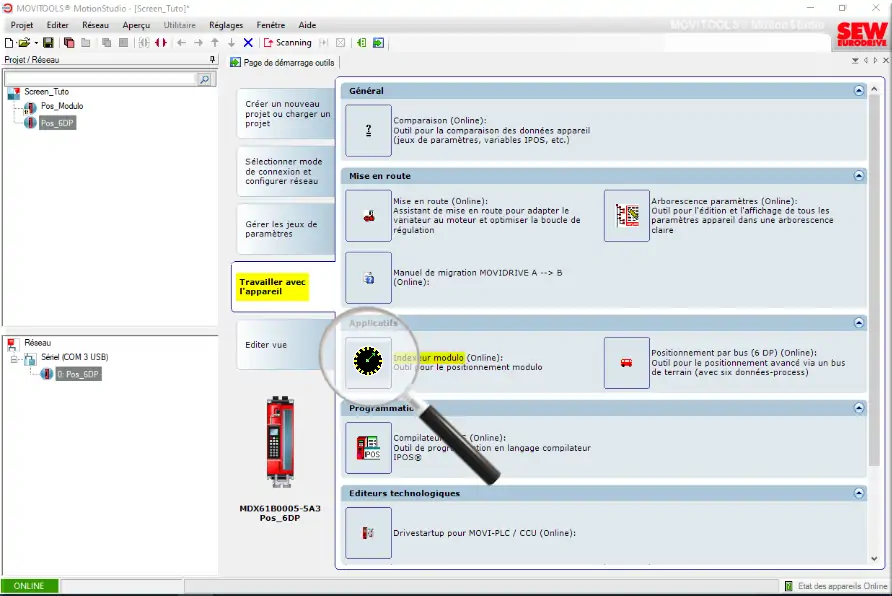Click the blue X delete icon
892x596 pixels.
coord(248,43)
